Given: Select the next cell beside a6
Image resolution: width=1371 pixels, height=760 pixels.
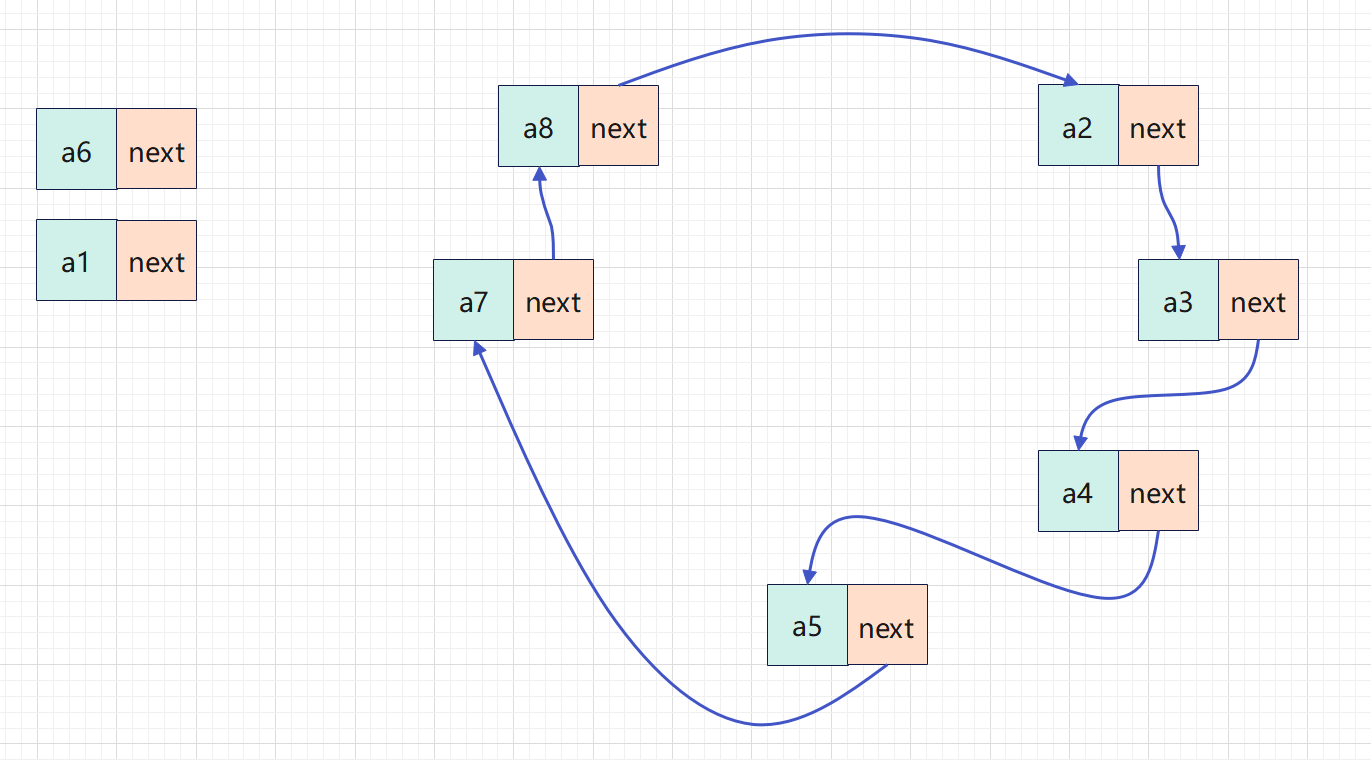Looking at the screenshot, I should point(157,149).
